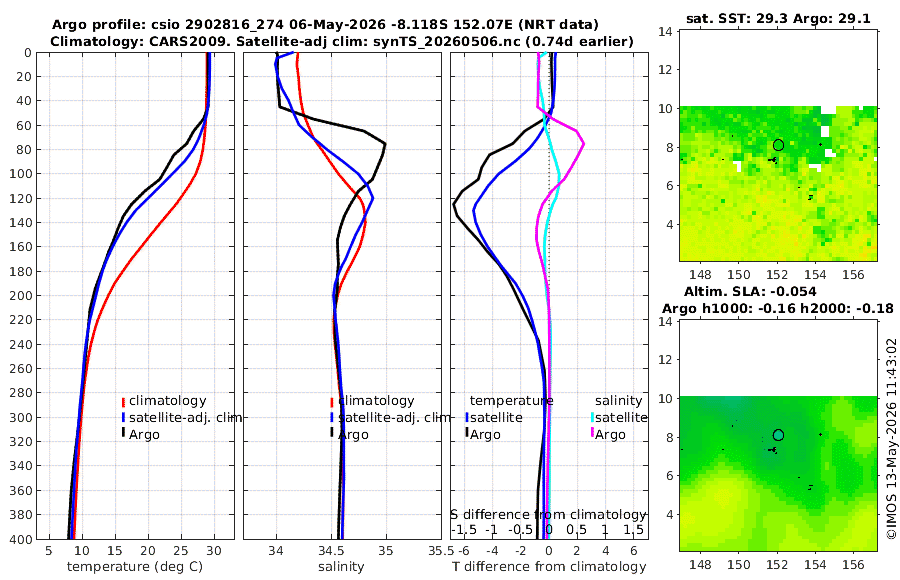
Task: Click the 200 depth tick label
Action: [x=20, y=295]
